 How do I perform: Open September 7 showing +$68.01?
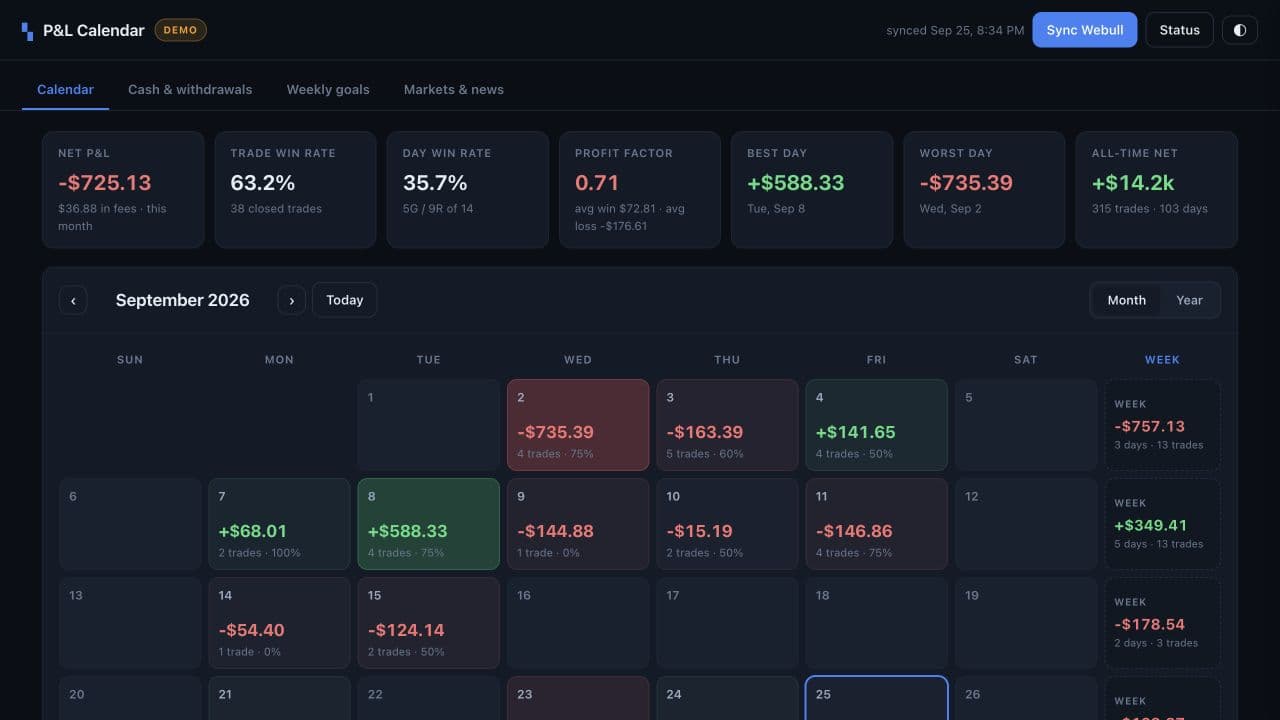click(279, 524)
